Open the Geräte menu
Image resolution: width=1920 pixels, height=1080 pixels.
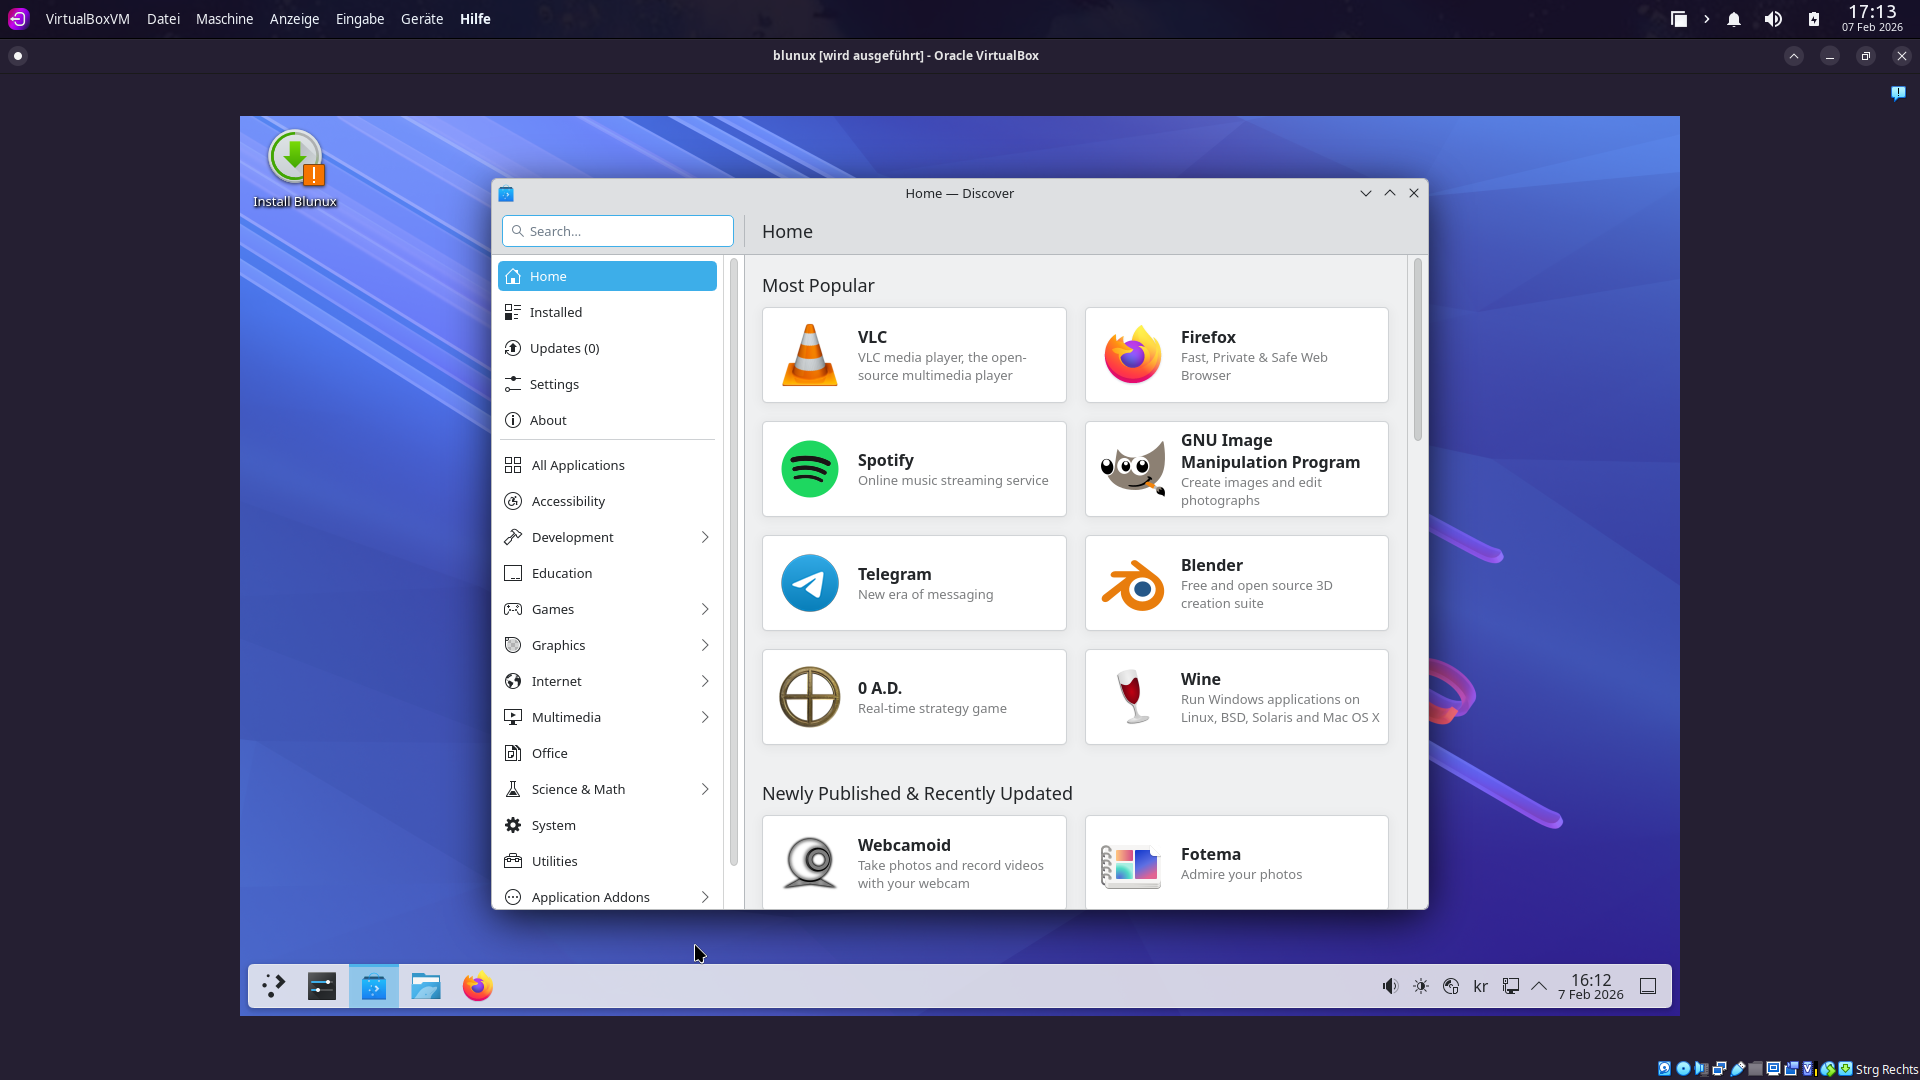tap(421, 19)
